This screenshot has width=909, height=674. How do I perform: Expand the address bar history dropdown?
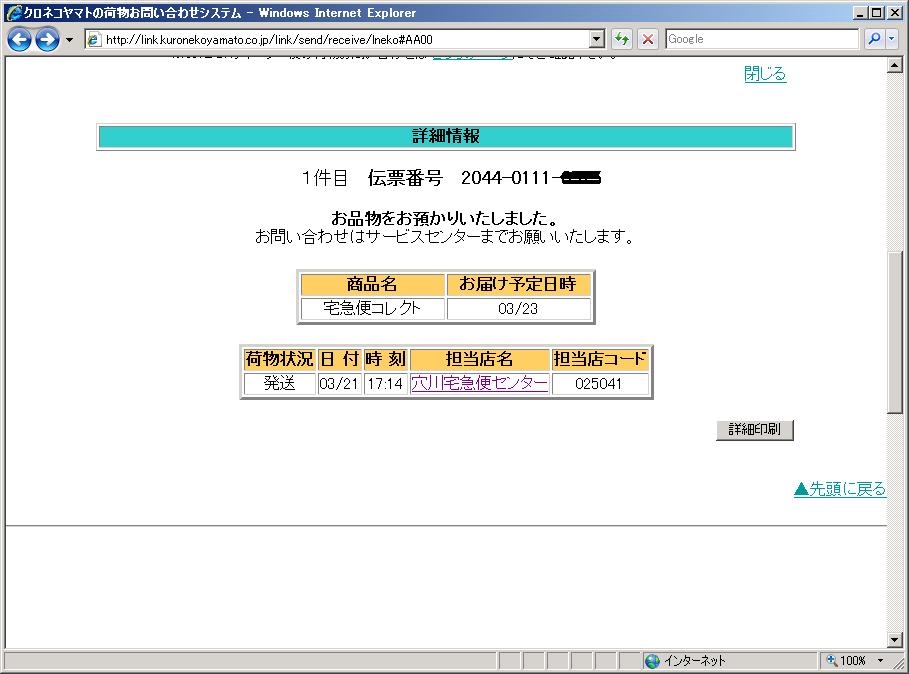pos(597,39)
